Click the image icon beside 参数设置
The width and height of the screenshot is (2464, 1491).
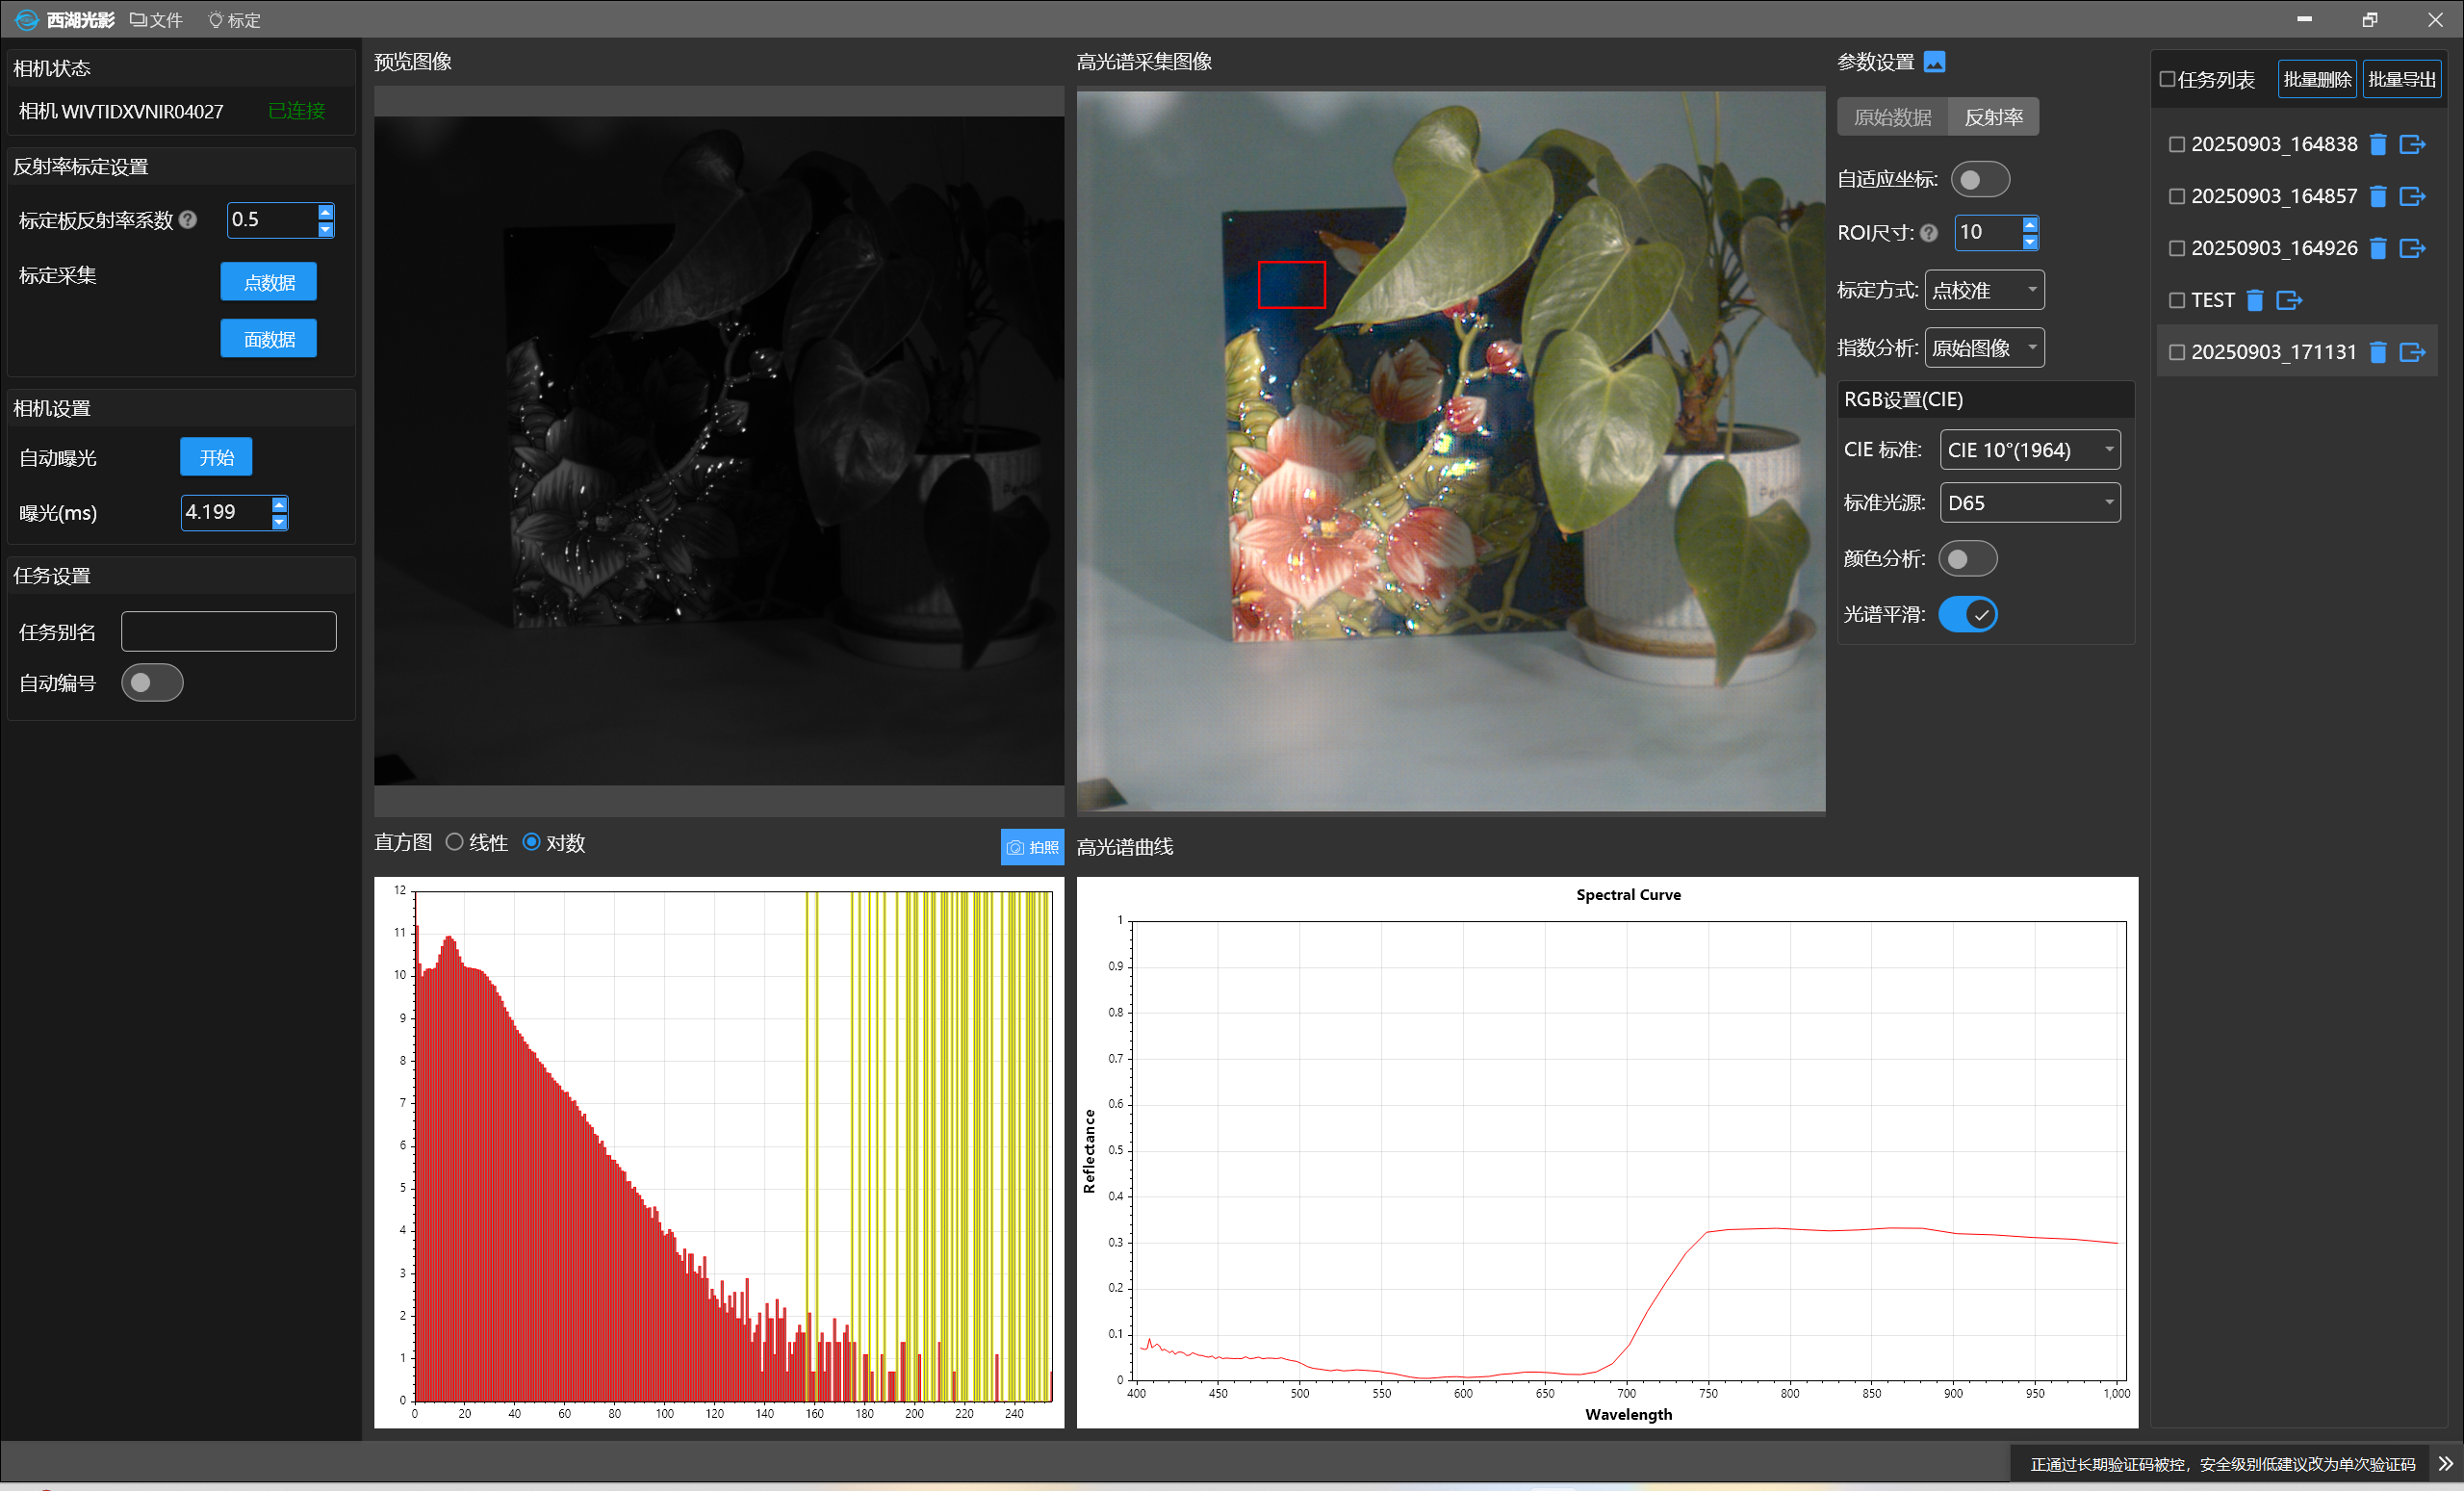(x=1934, y=62)
